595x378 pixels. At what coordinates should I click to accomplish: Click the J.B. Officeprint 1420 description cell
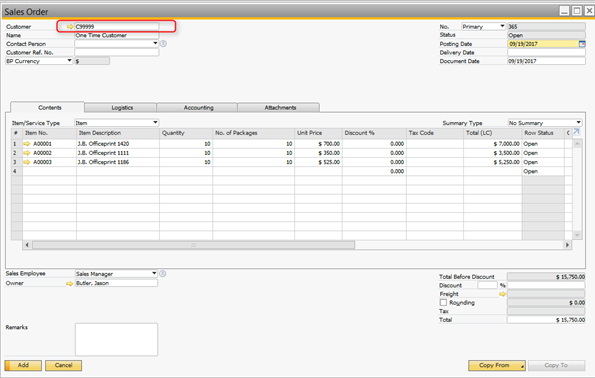(118, 144)
